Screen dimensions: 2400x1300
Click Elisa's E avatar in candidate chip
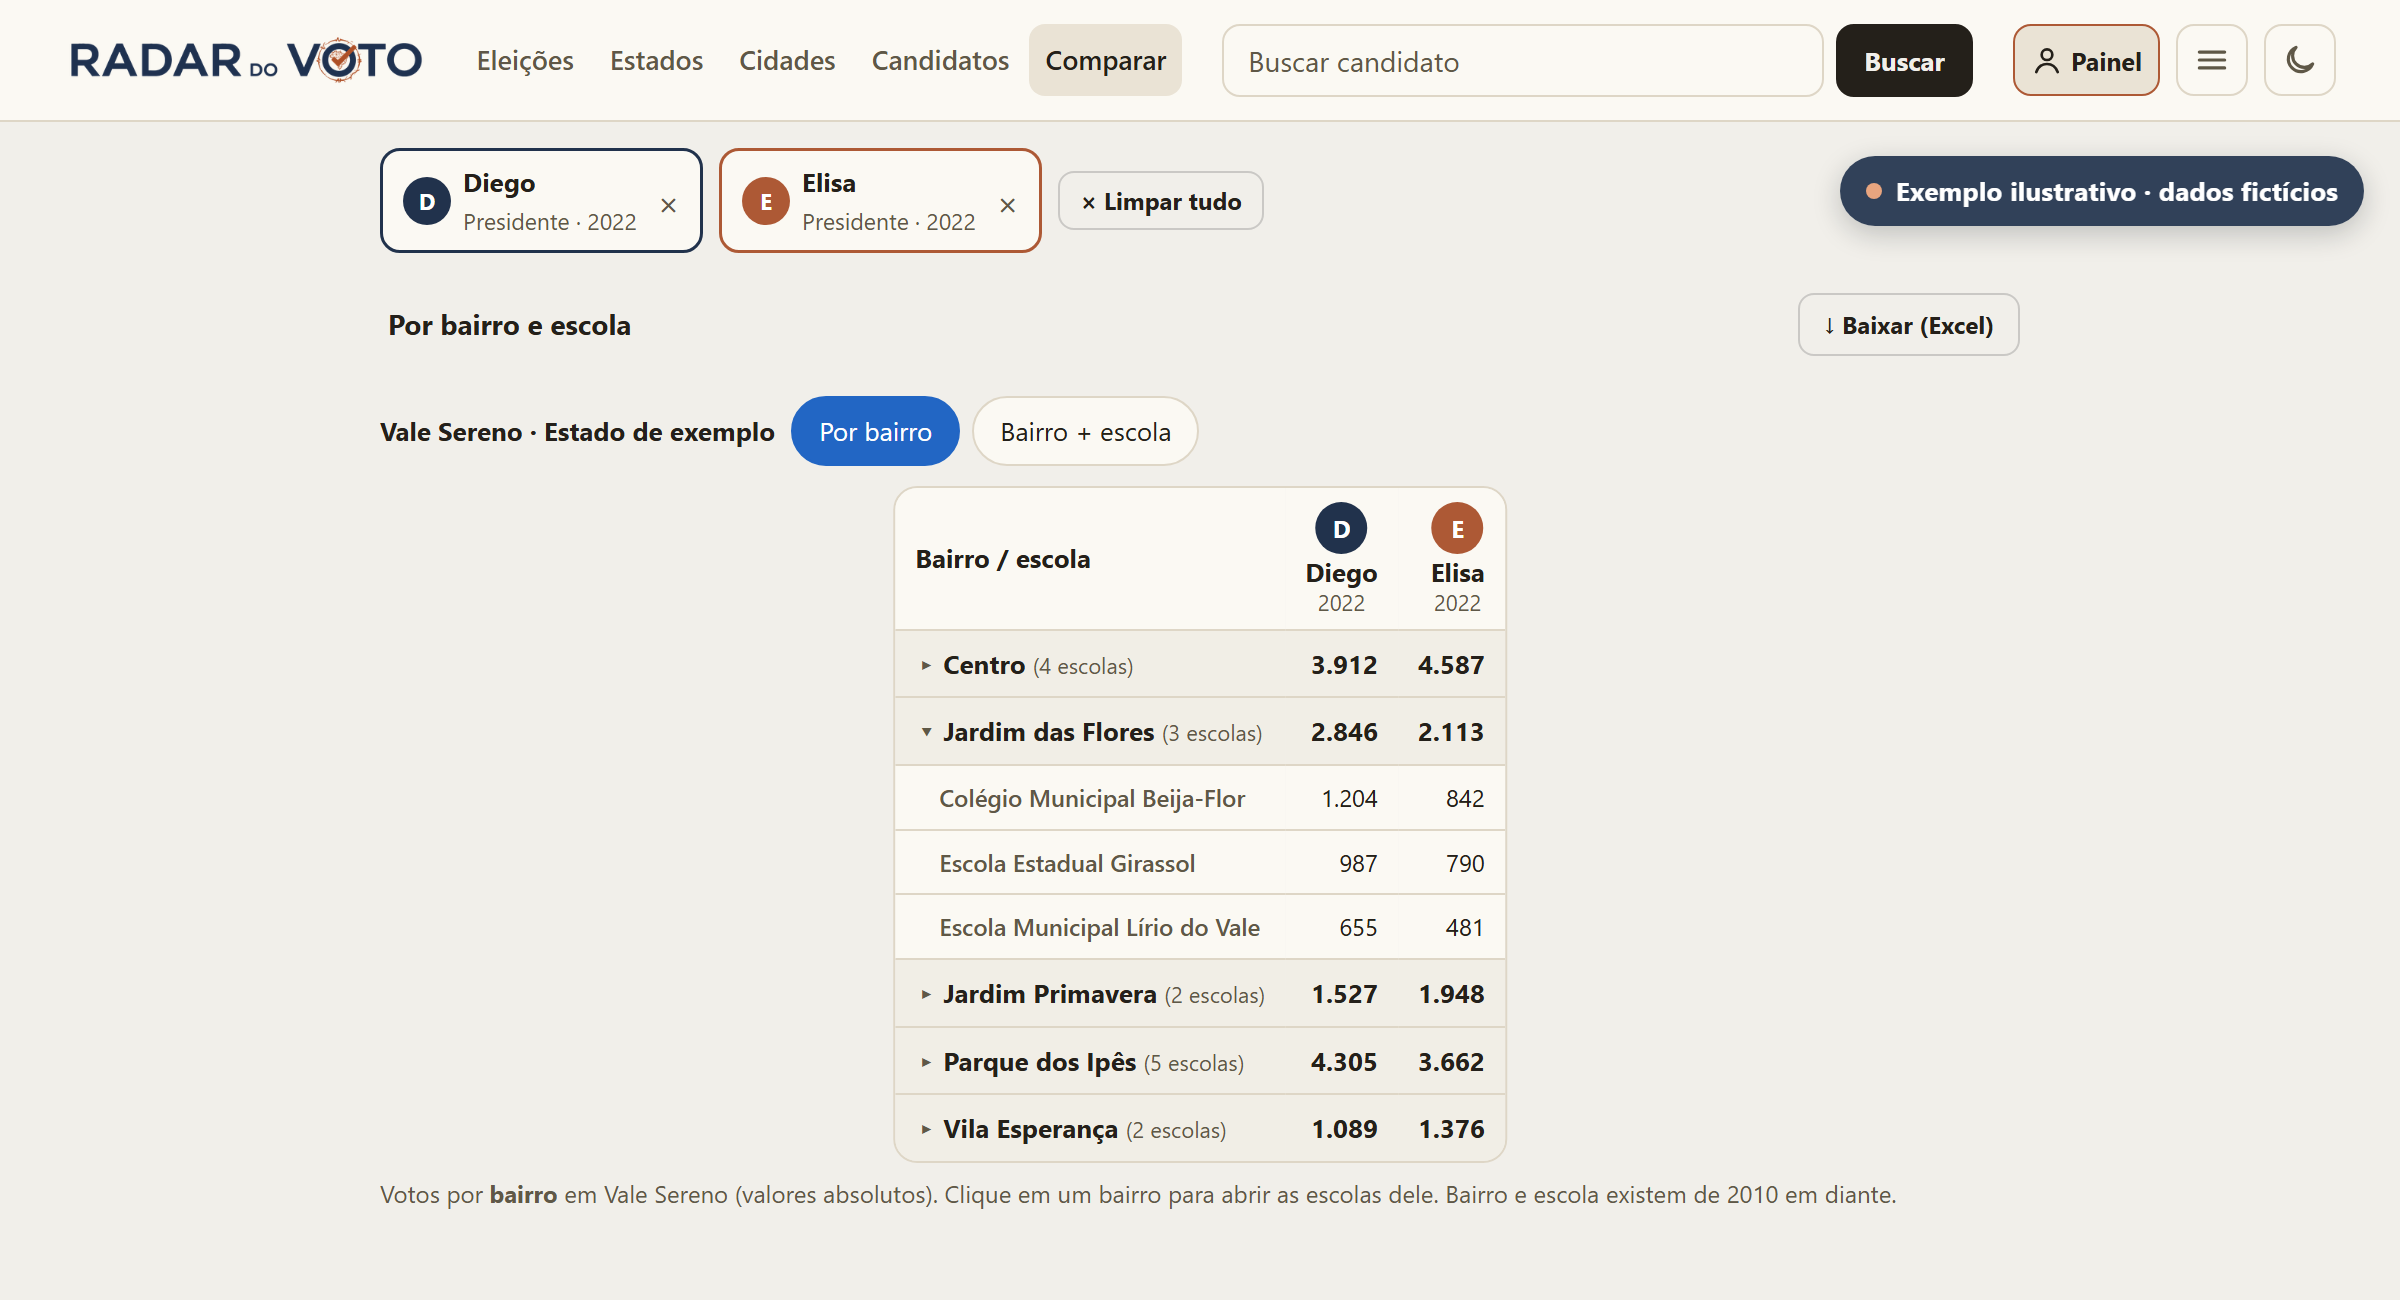(x=766, y=201)
